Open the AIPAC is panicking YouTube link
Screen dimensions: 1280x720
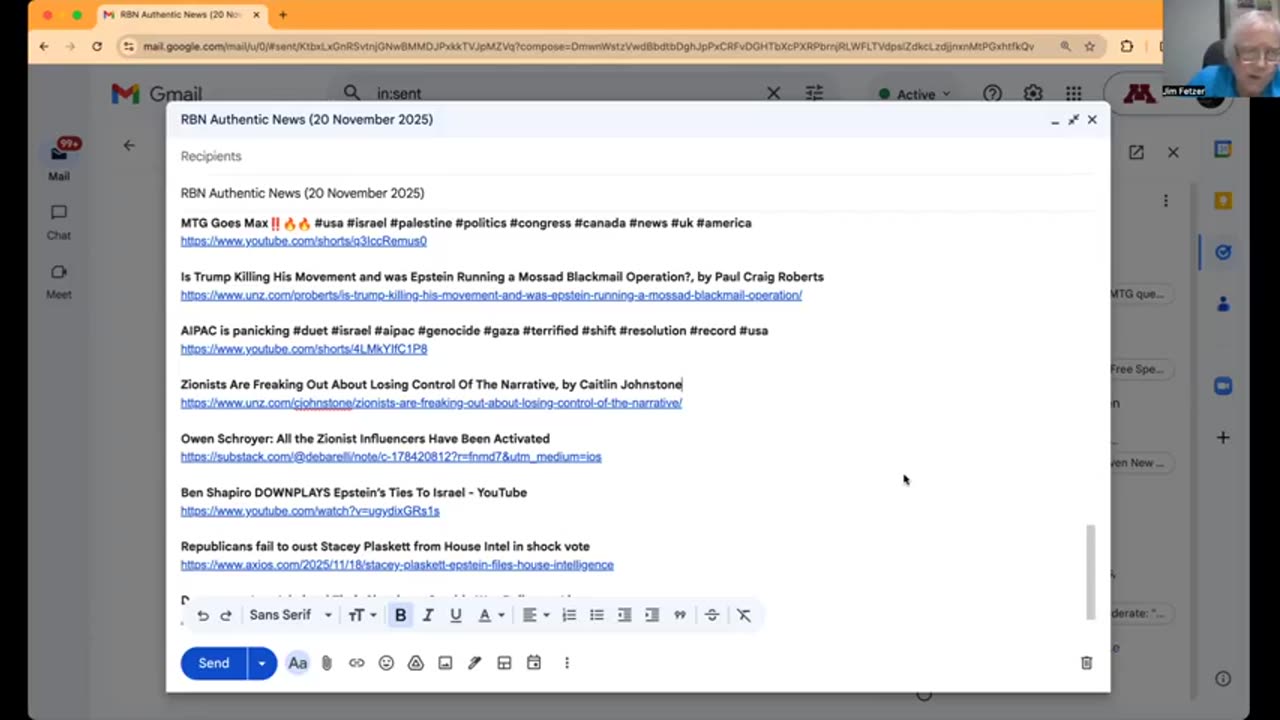tap(304, 349)
